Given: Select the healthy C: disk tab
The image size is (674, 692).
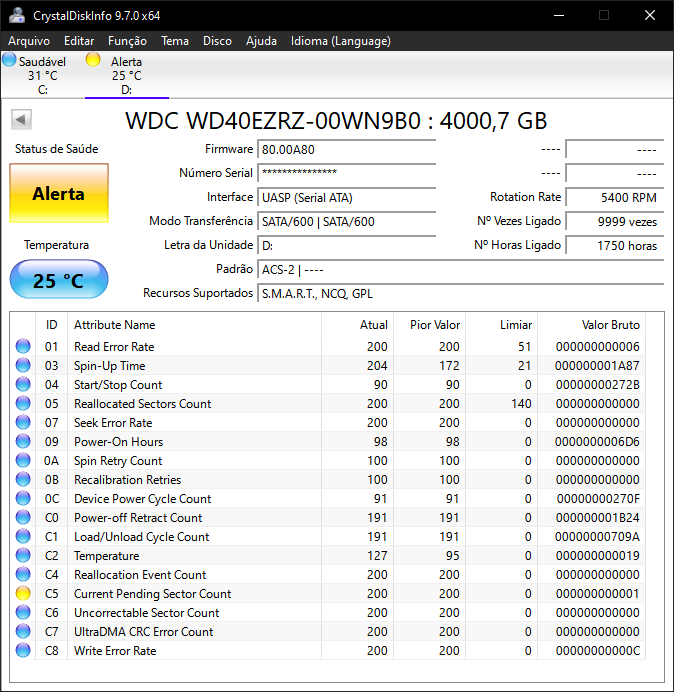Looking at the screenshot, I should point(42,75).
